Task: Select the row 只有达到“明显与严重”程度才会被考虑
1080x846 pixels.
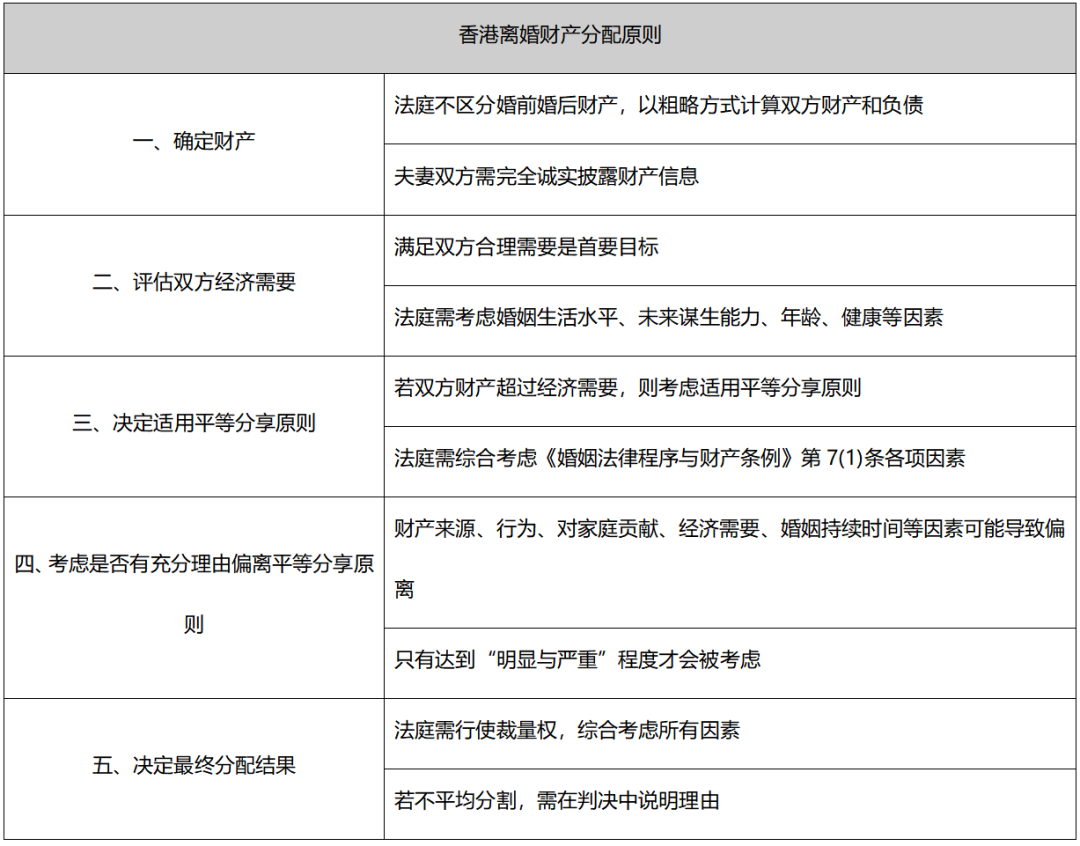Action: click(730, 663)
